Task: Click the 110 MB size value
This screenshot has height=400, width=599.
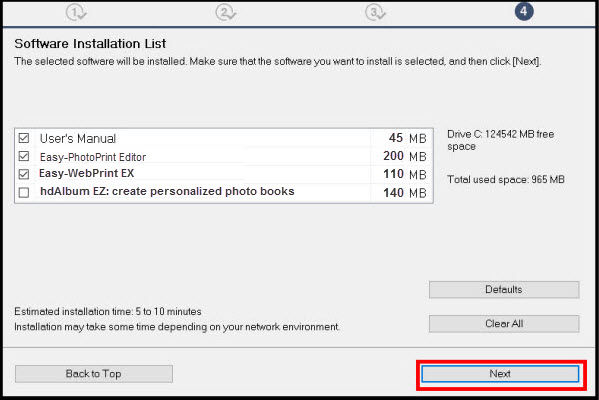Action: pos(405,175)
